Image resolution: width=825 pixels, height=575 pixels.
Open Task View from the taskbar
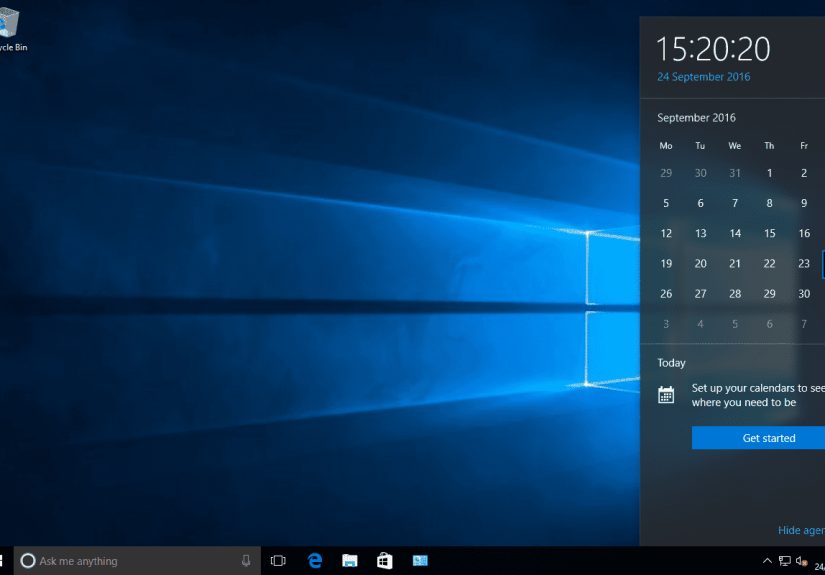coord(278,561)
